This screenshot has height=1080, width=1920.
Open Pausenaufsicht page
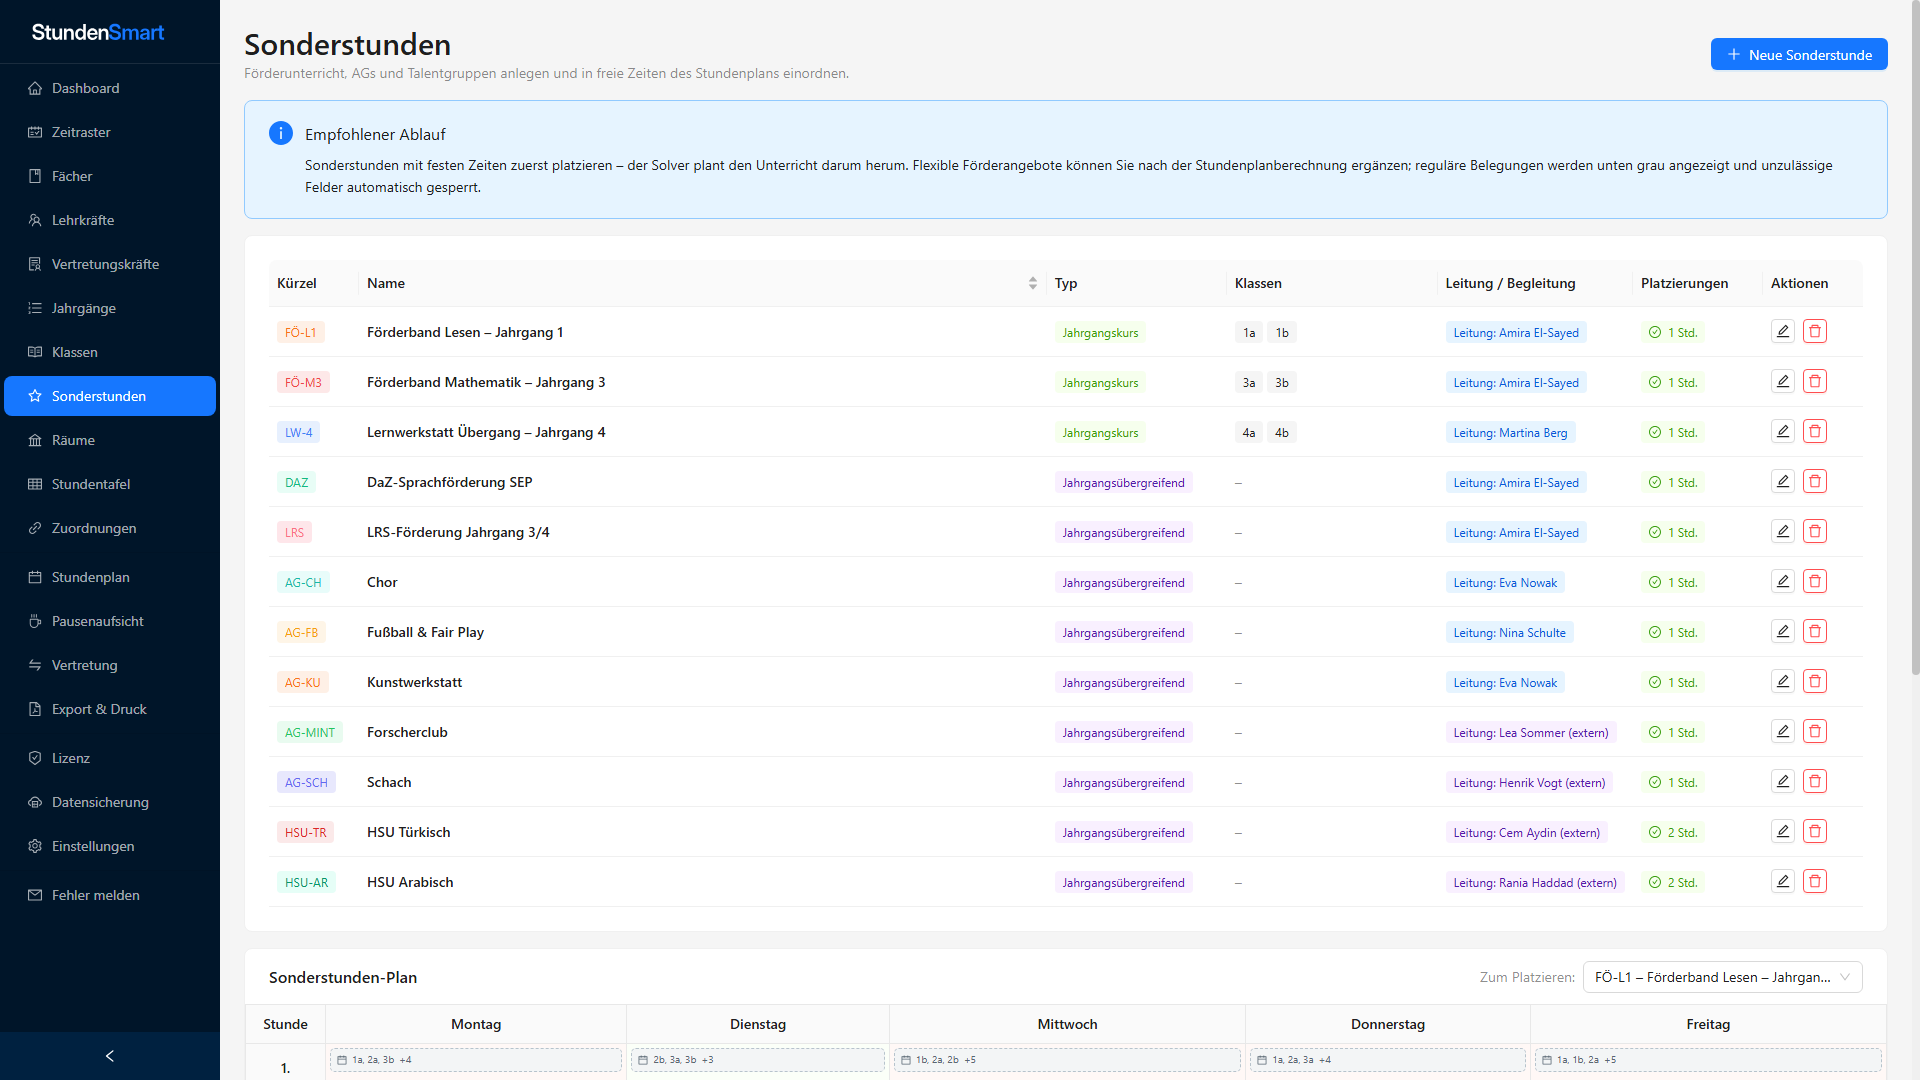click(x=110, y=621)
